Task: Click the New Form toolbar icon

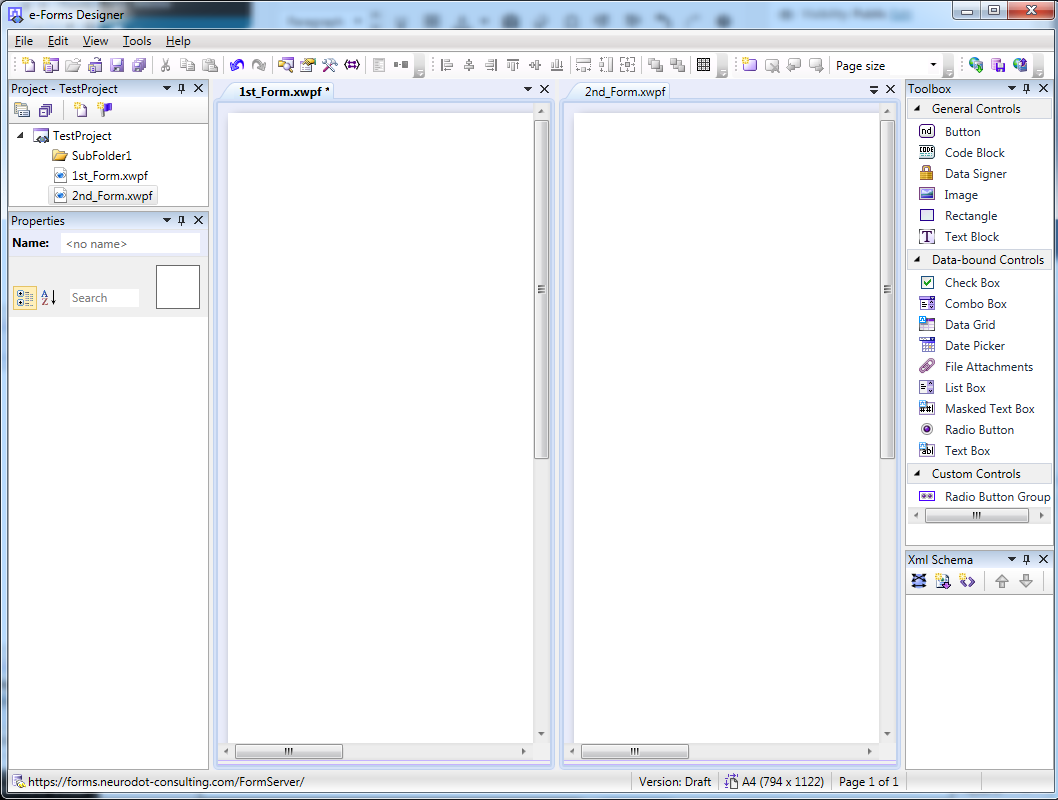Action: [x=28, y=65]
